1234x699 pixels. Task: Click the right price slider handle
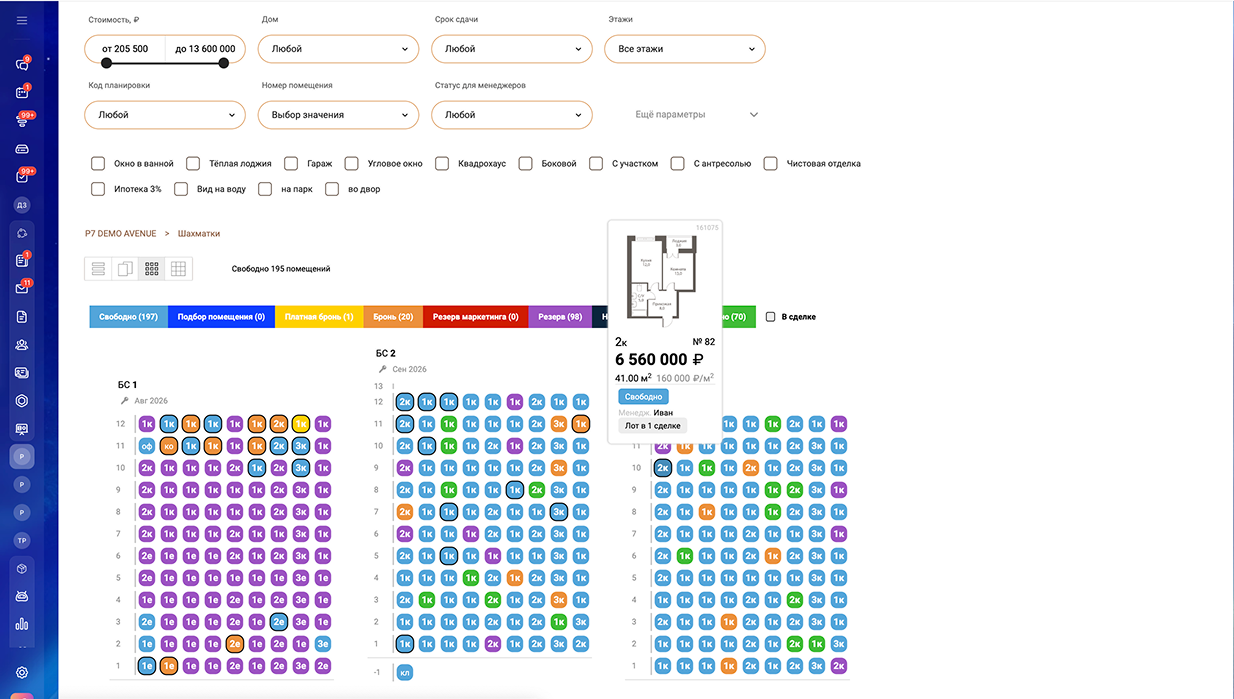[x=224, y=63]
